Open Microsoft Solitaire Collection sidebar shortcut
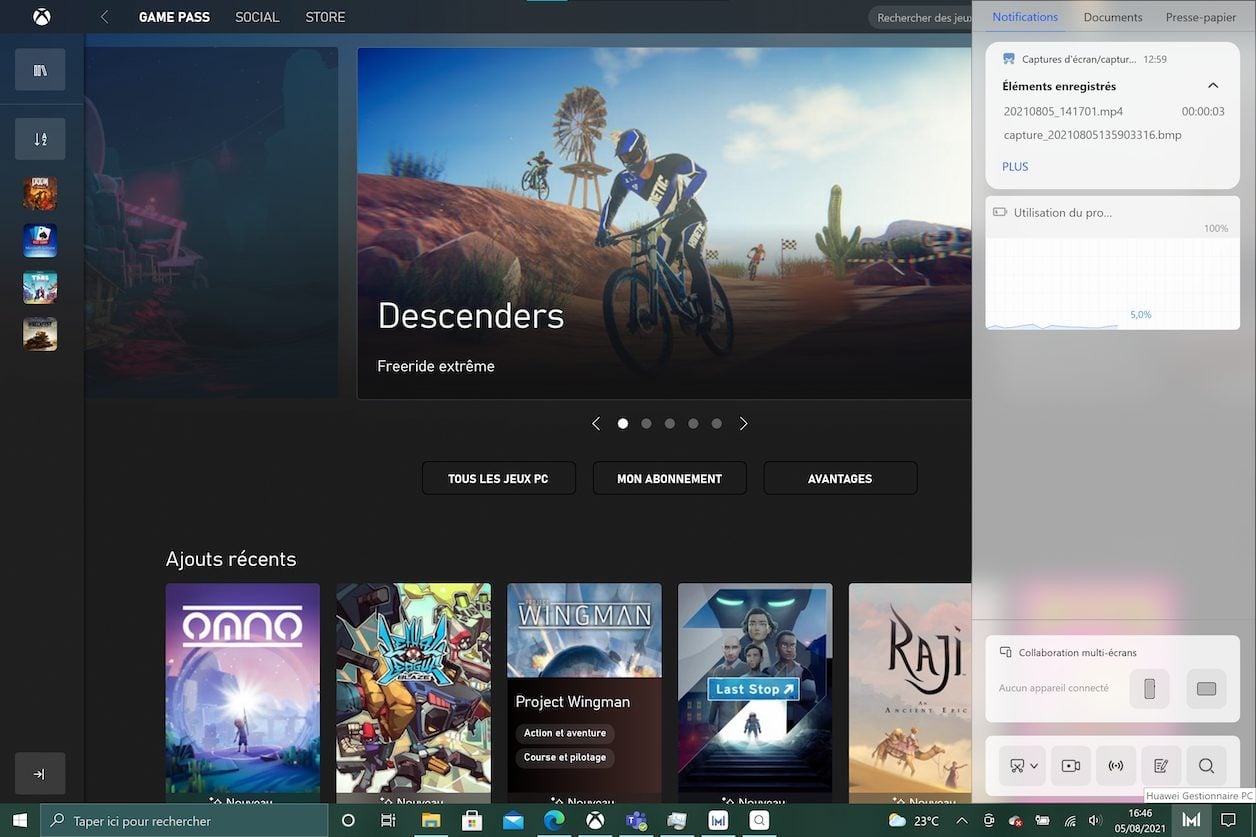Image resolution: width=1256 pixels, height=837 pixels. tap(40, 240)
